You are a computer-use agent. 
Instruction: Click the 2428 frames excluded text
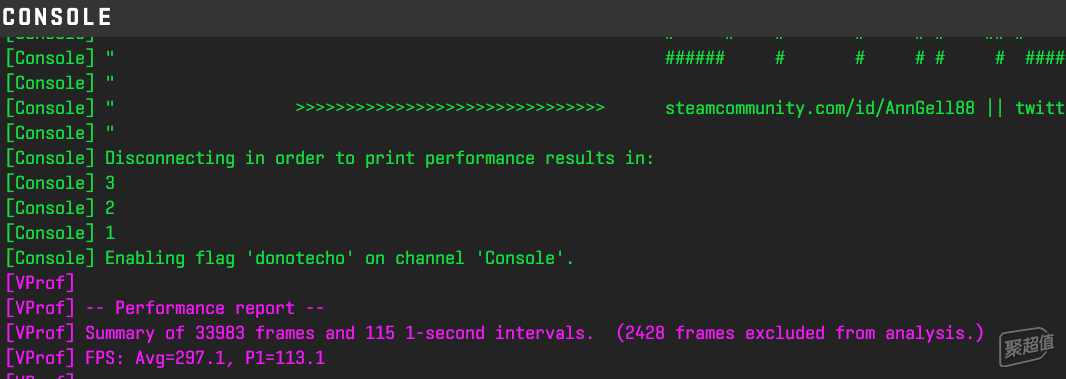tap(800, 333)
